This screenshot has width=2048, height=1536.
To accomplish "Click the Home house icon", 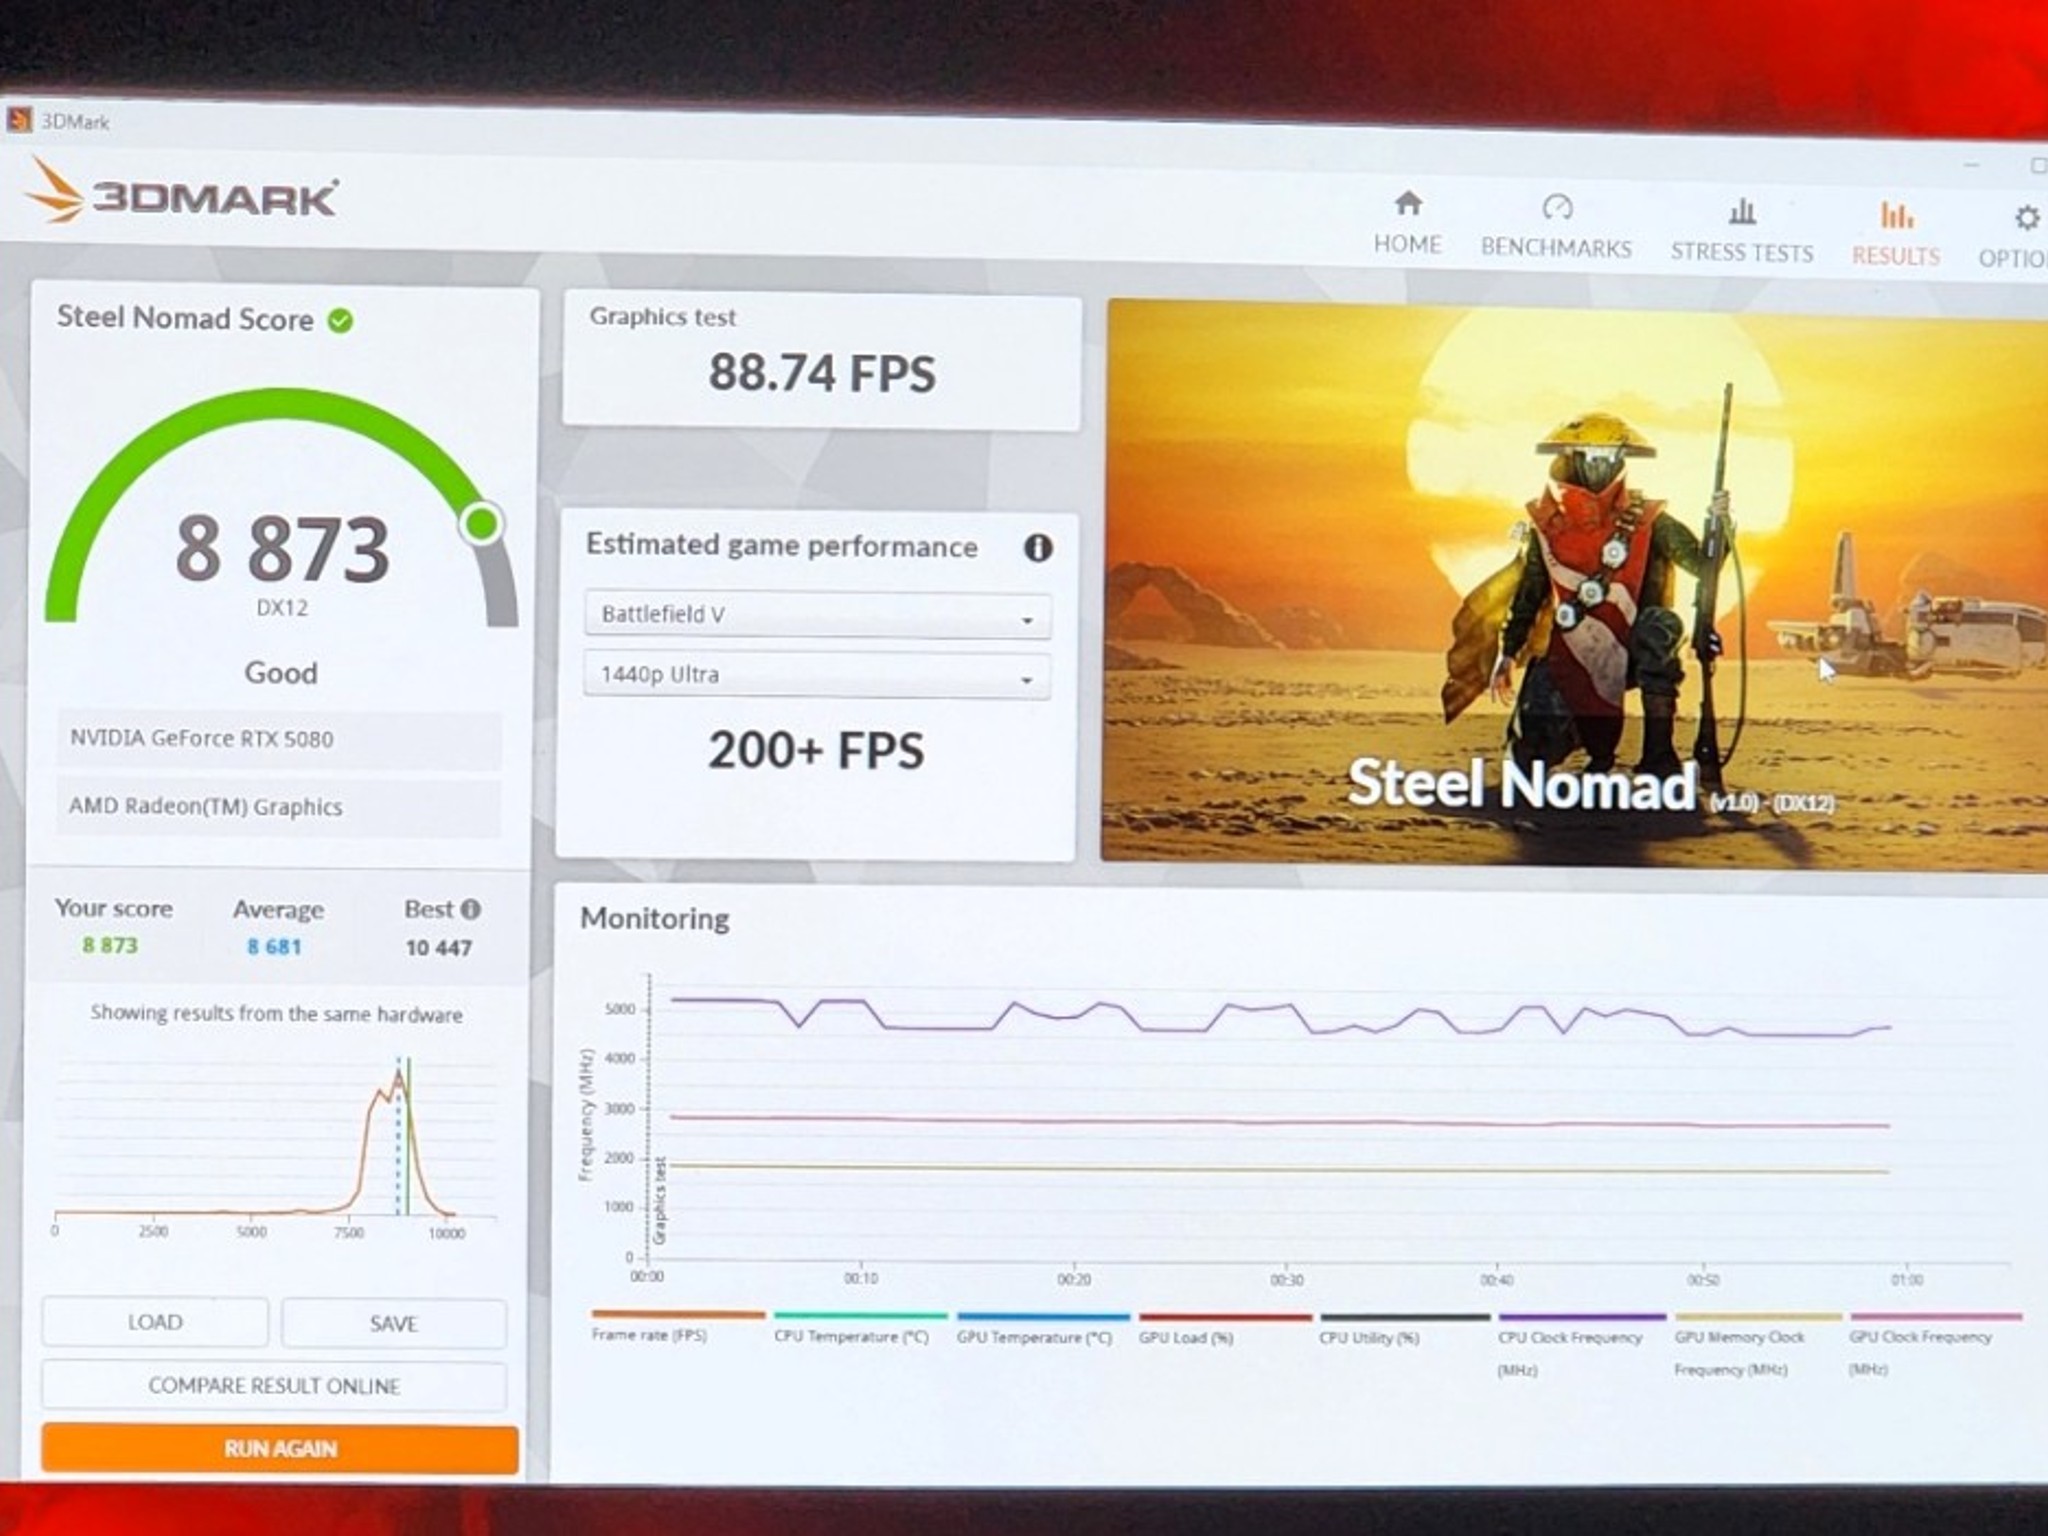I will coord(1408,204).
